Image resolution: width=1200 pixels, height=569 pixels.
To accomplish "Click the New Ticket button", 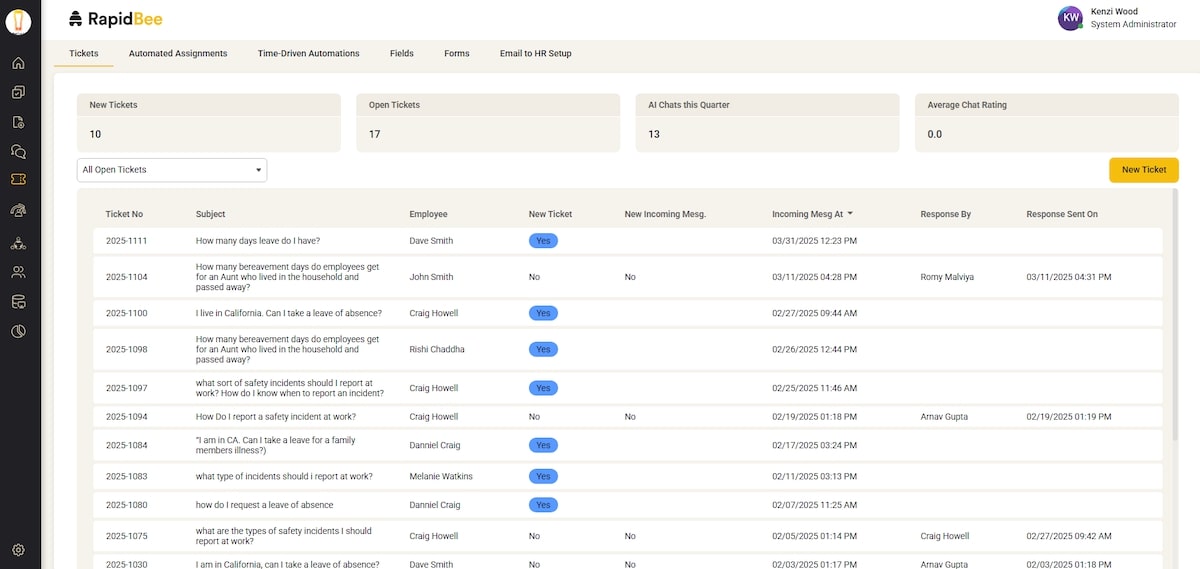I will [1144, 170].
